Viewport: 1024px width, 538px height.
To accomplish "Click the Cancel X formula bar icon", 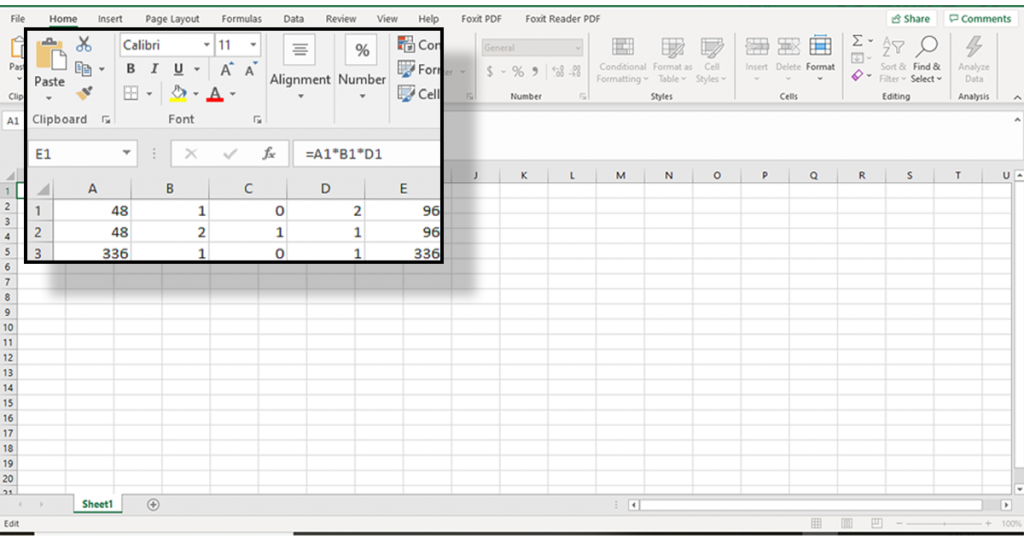I will point(191,154).
